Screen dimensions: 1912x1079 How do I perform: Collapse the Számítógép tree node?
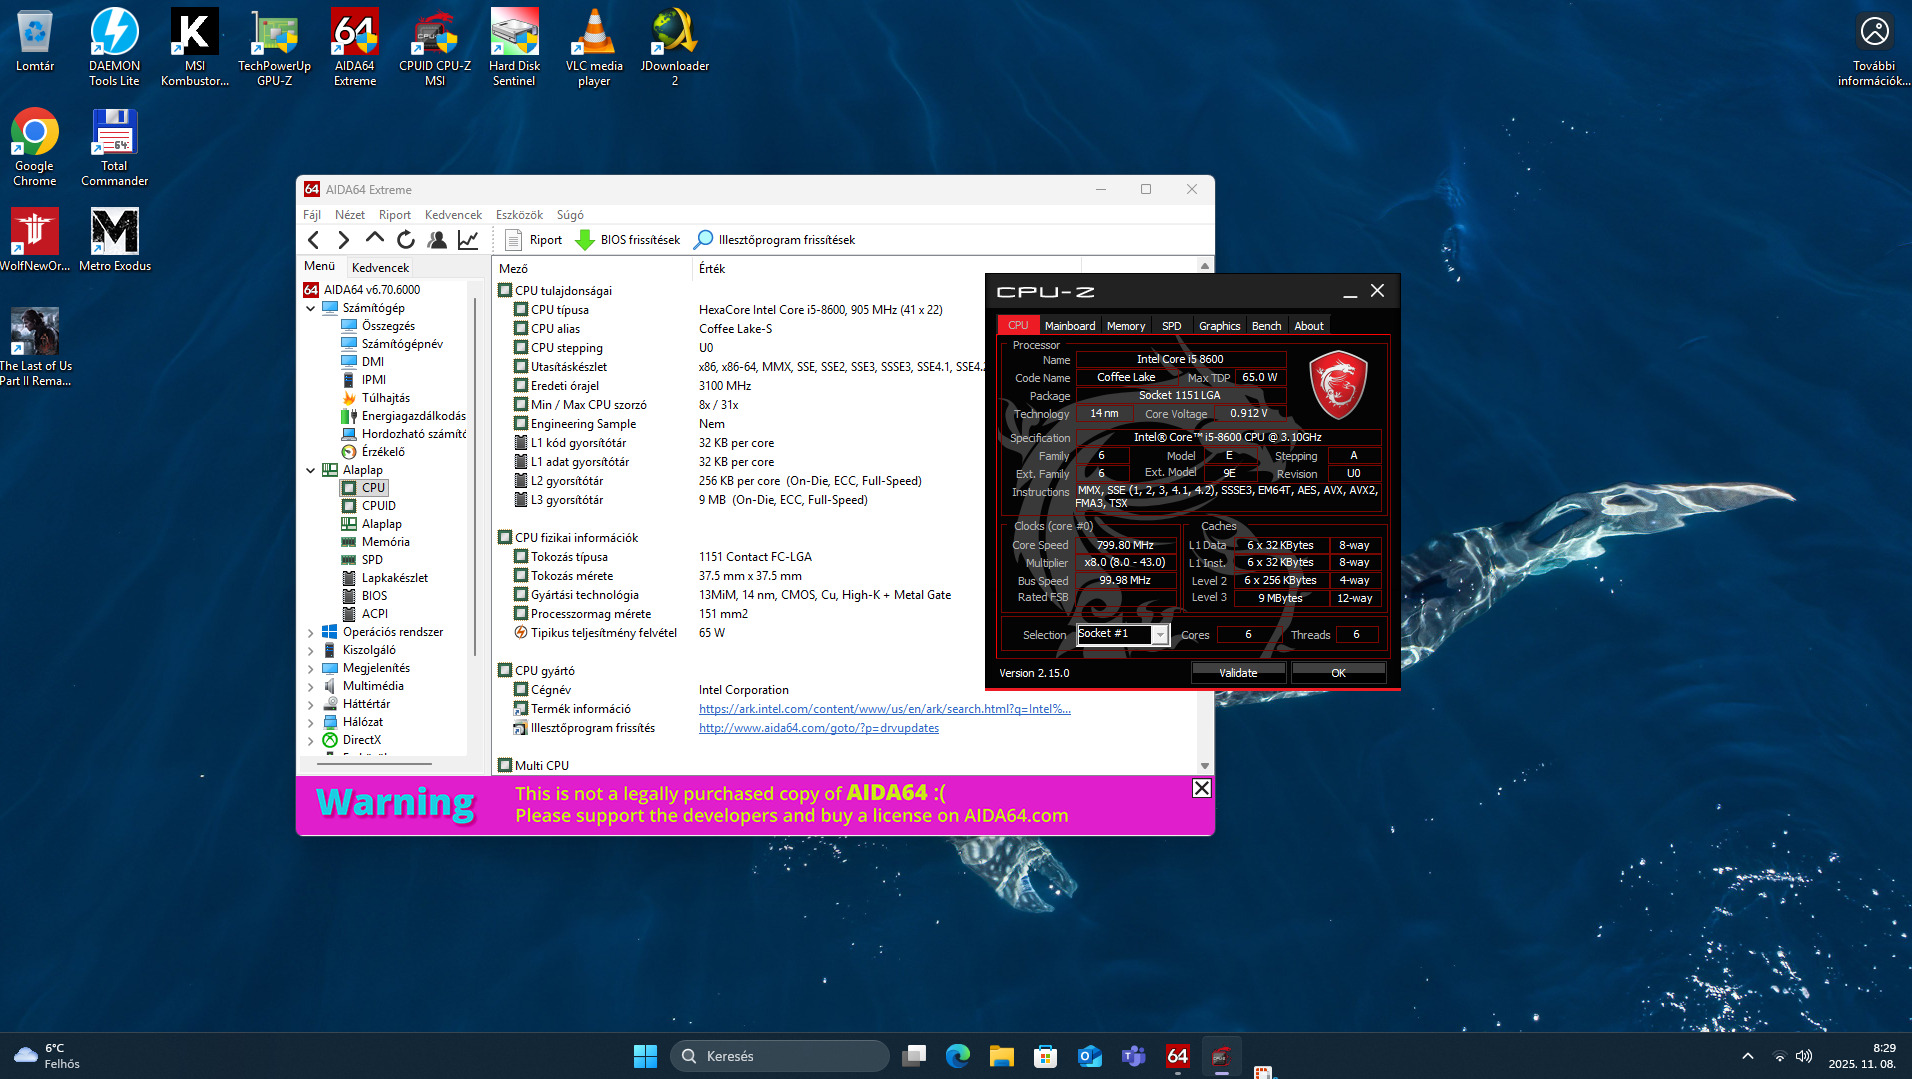click(311, 308)
